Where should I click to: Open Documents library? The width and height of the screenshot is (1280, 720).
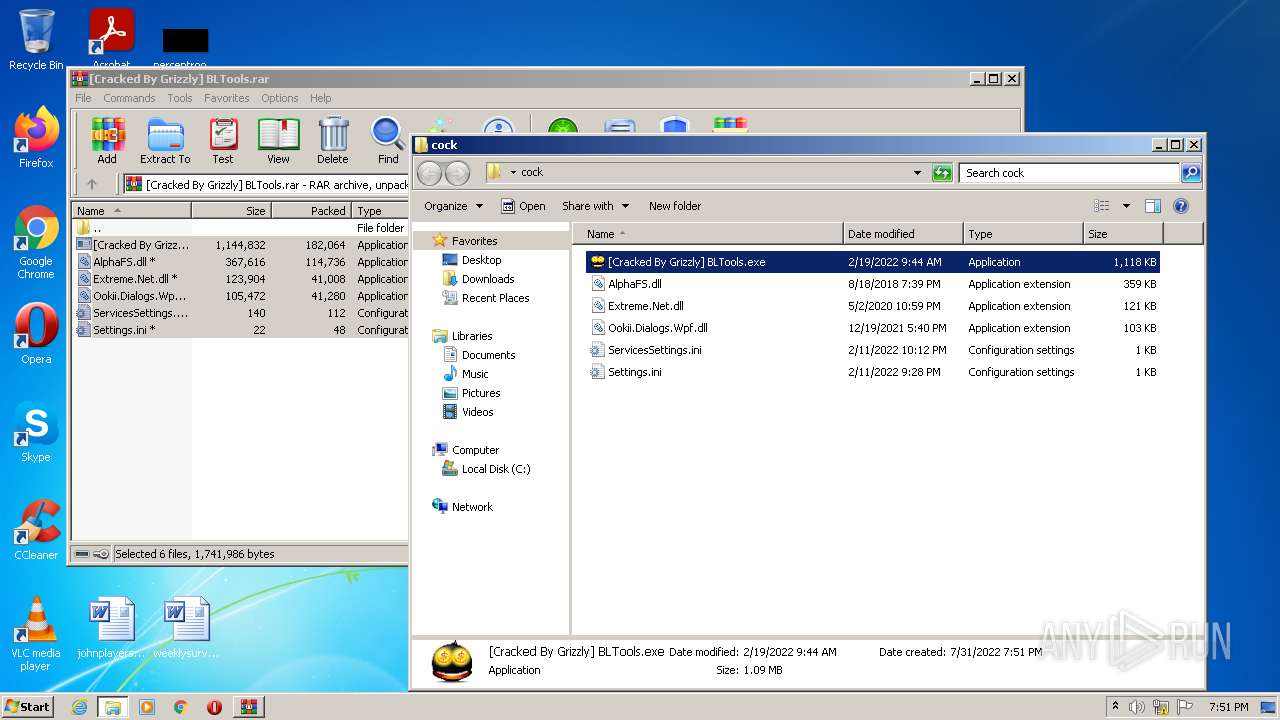coord(488,355)
